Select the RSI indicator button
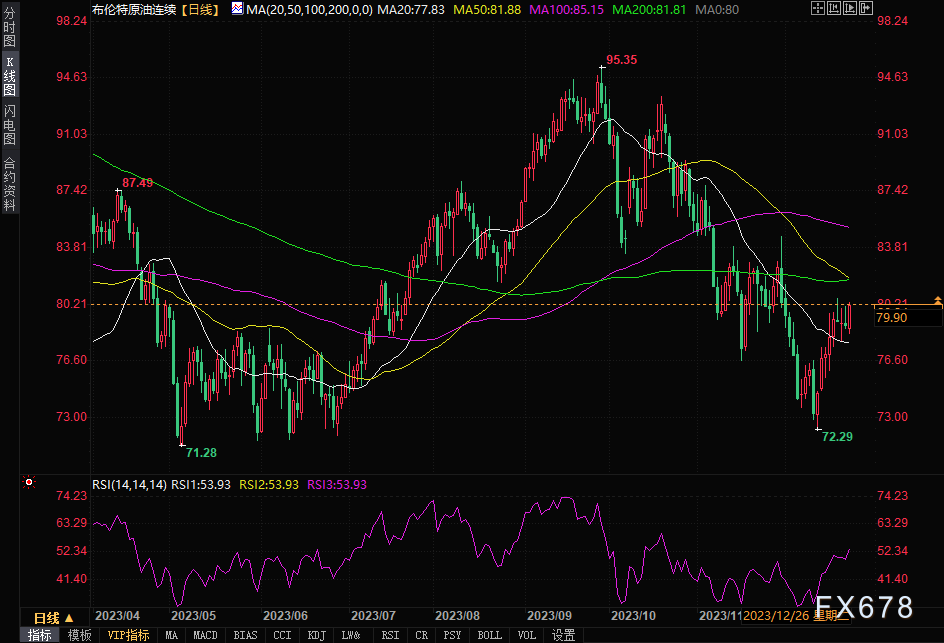 390,635
